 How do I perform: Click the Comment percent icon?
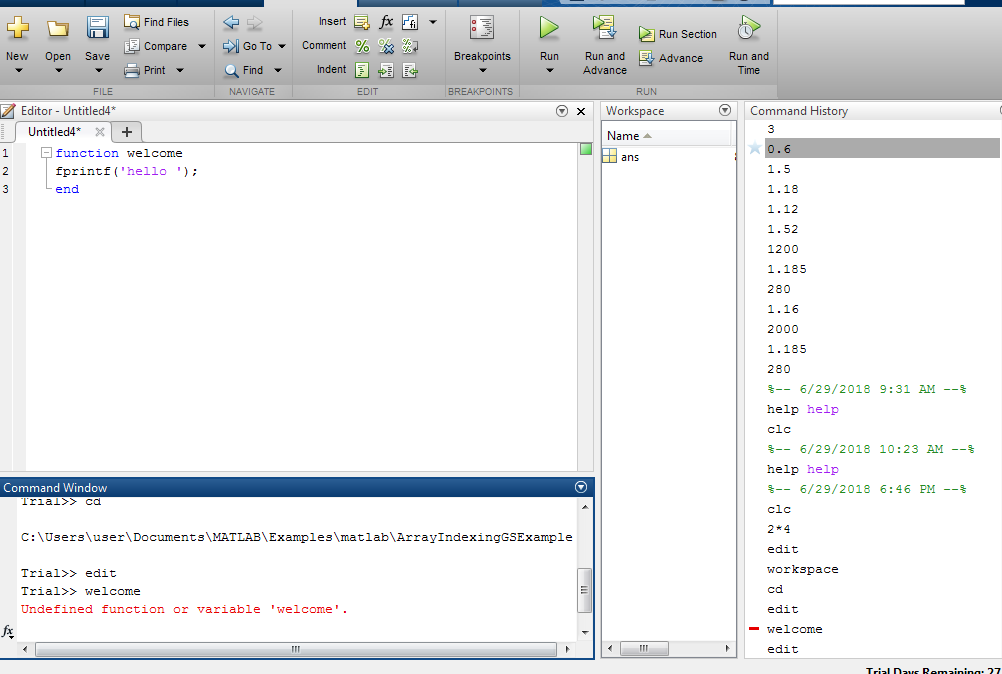coord(362,45)
